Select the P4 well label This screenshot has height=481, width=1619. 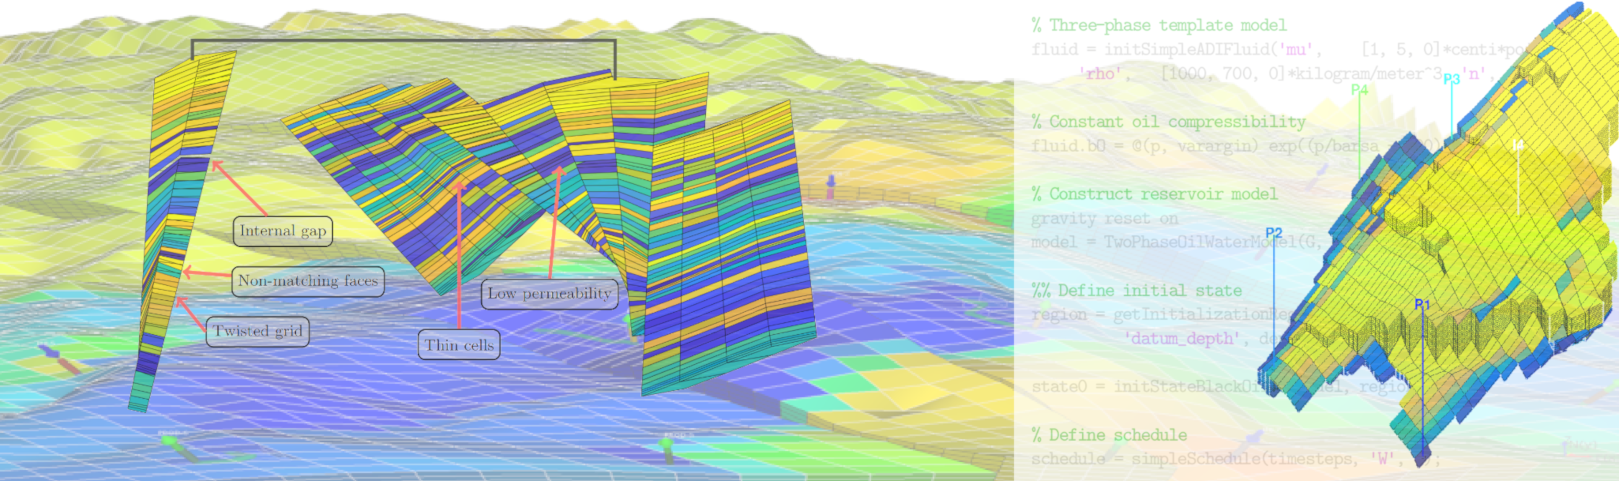click(1359, 90)
